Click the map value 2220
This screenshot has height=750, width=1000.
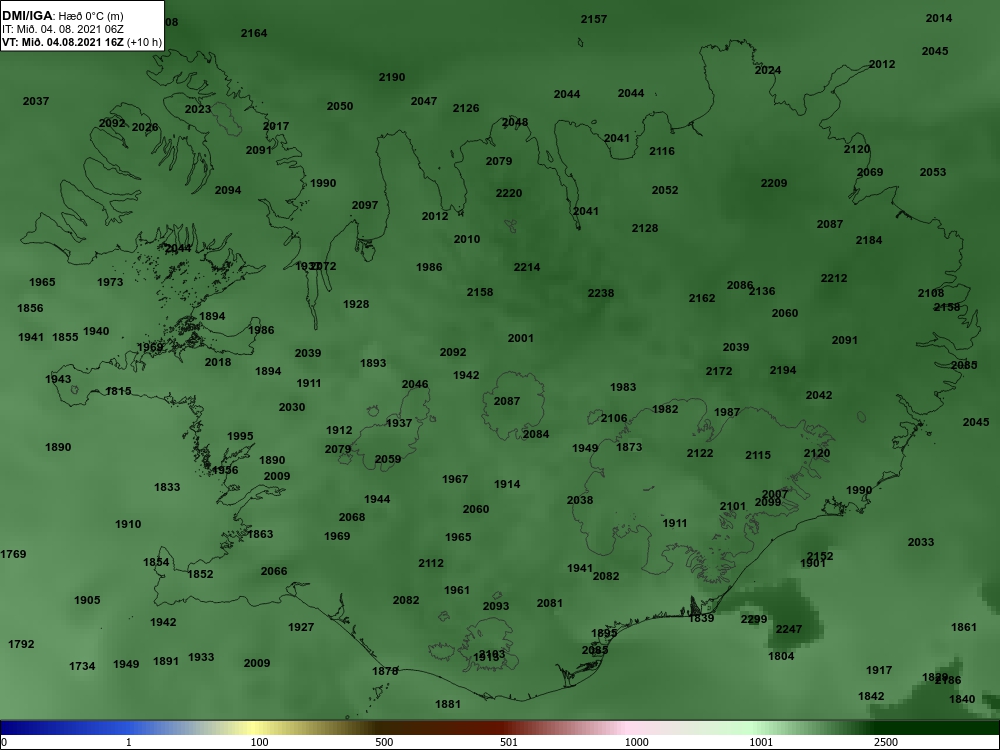pos(509,193)
